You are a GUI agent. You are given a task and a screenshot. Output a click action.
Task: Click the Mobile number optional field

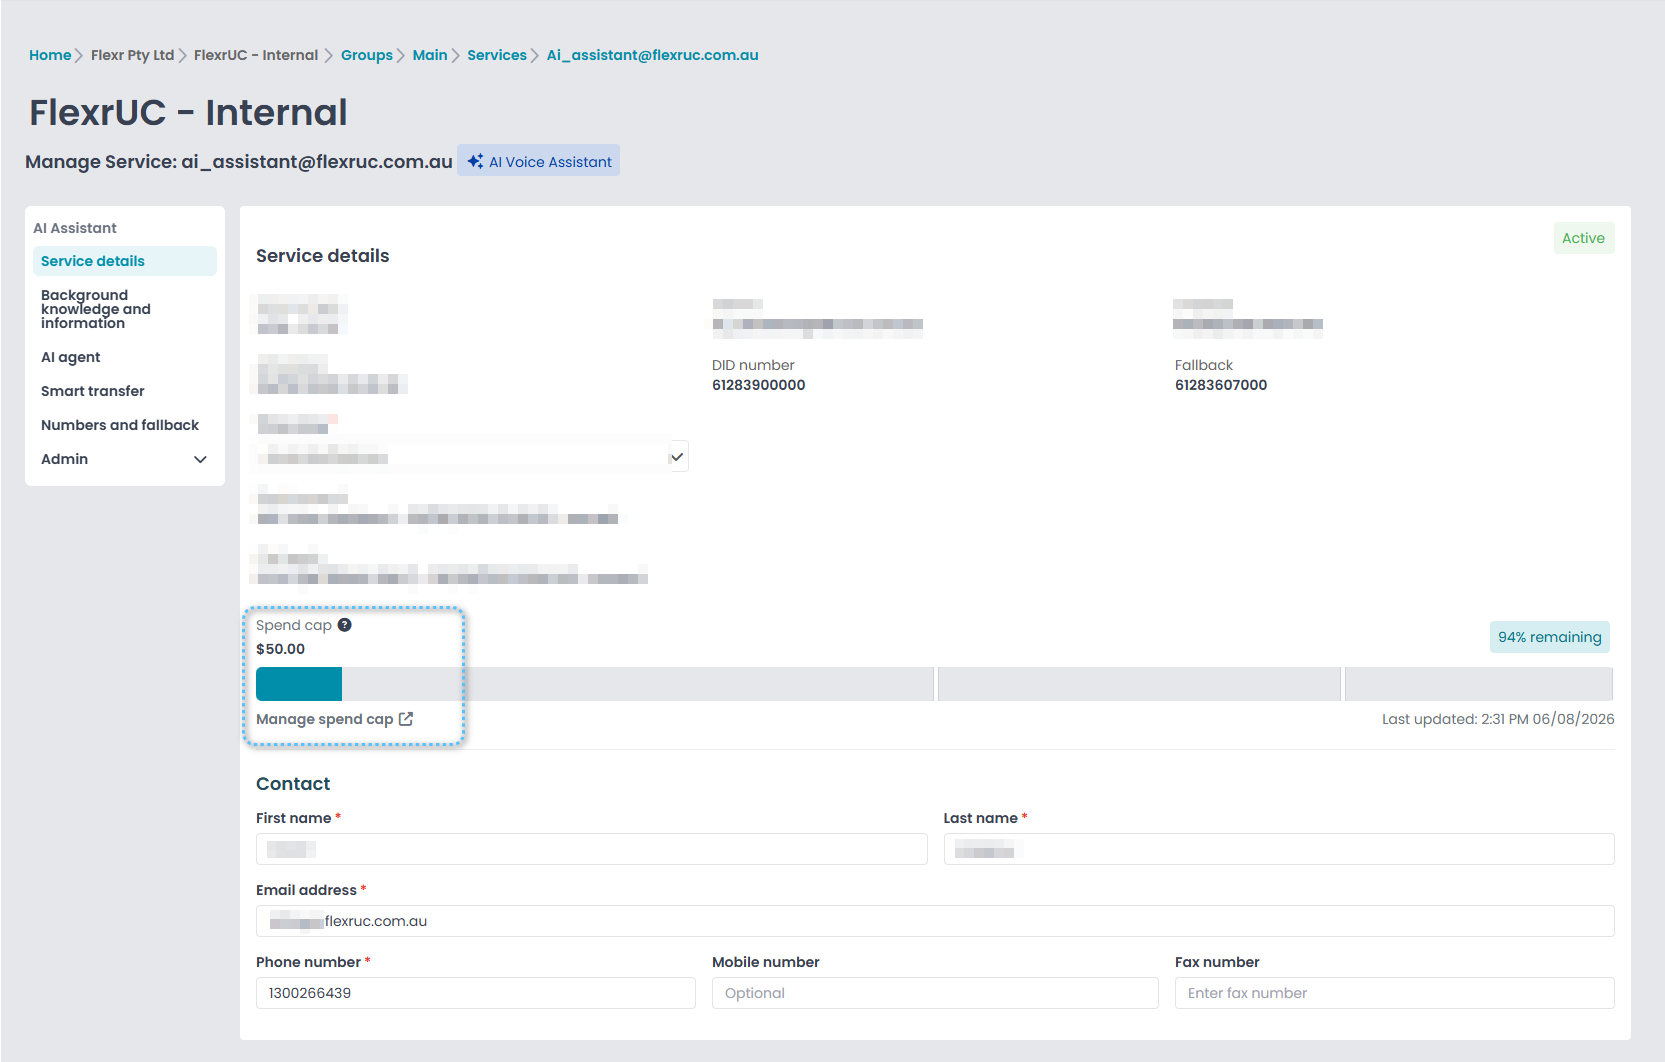pyautogui.click(x=935, y=993)
